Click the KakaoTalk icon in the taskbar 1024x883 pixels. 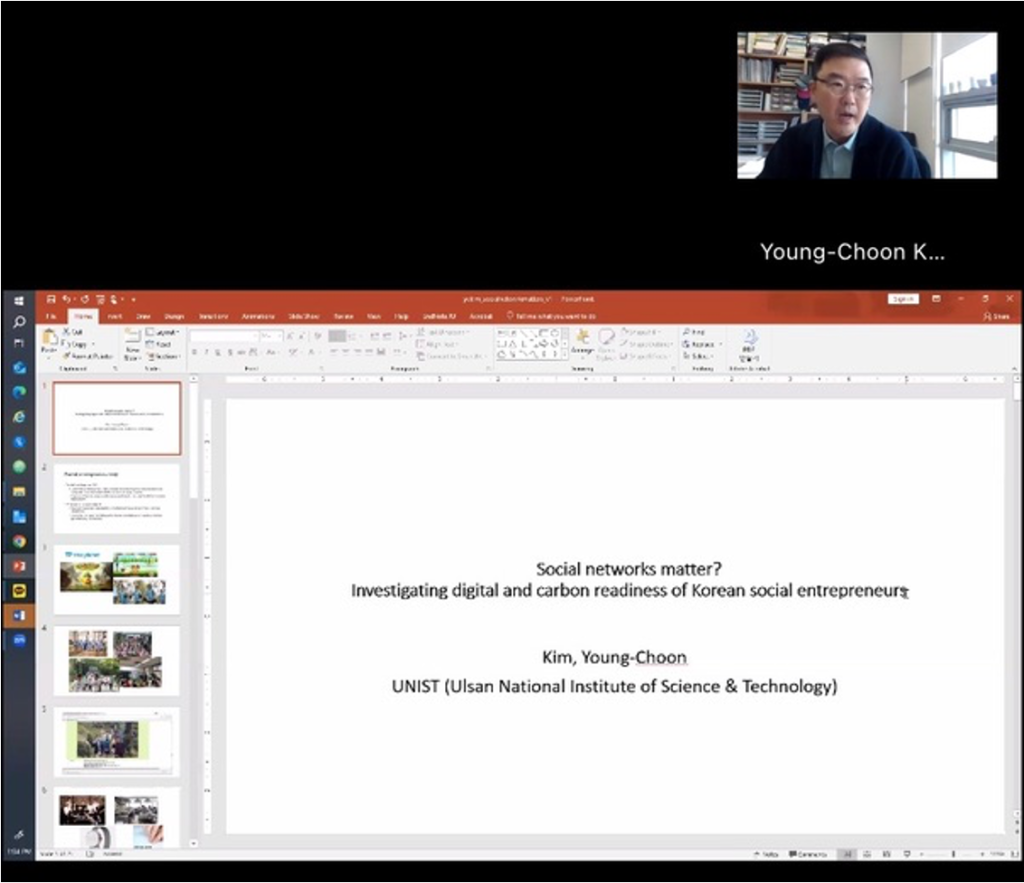[19, 591]
